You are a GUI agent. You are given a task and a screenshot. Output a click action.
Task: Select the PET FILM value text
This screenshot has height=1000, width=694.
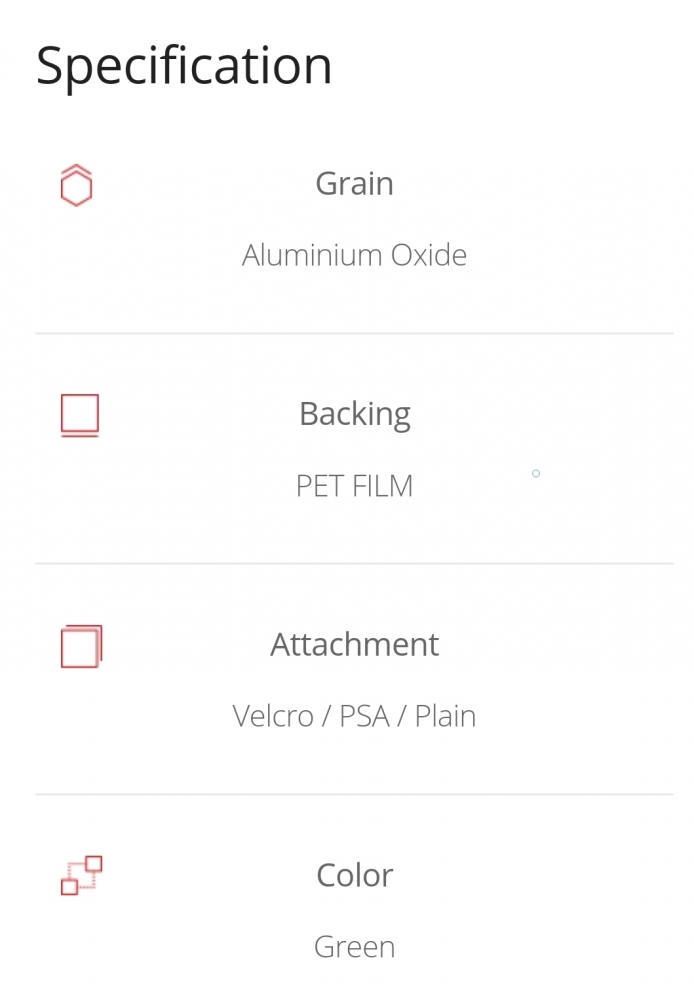point(355,486)
